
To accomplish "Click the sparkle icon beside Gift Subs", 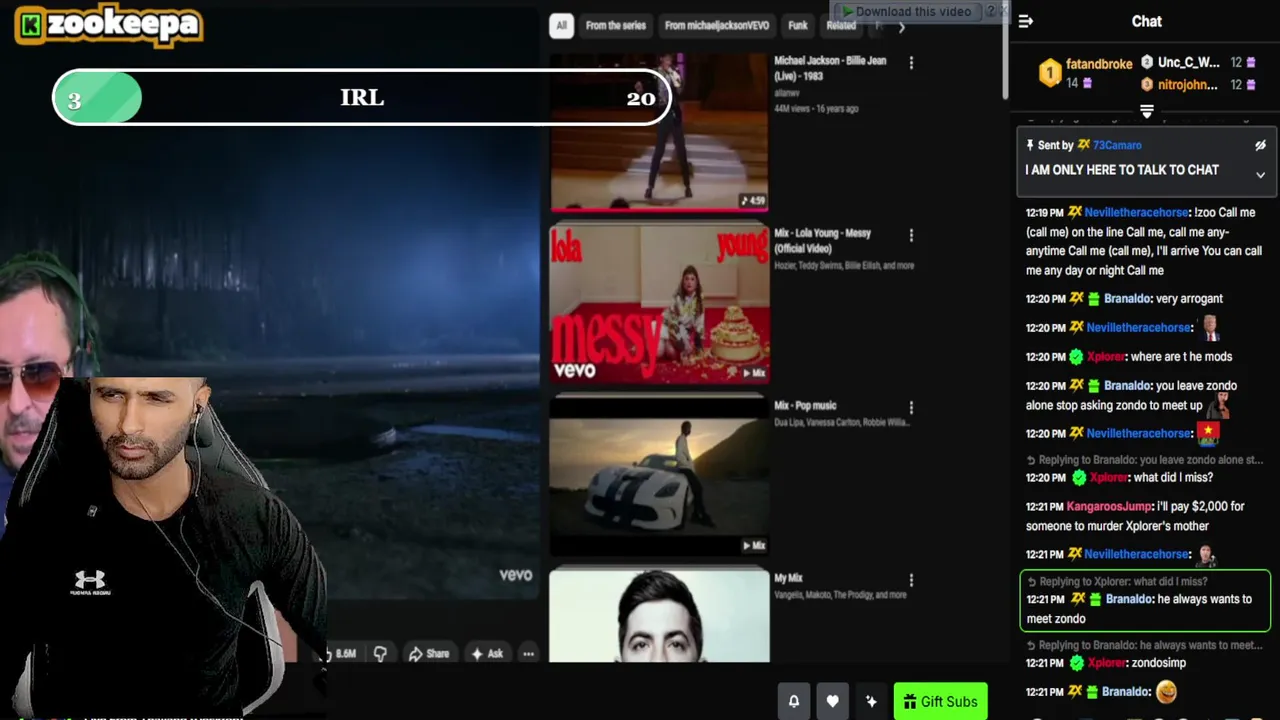I will (871, 701).
